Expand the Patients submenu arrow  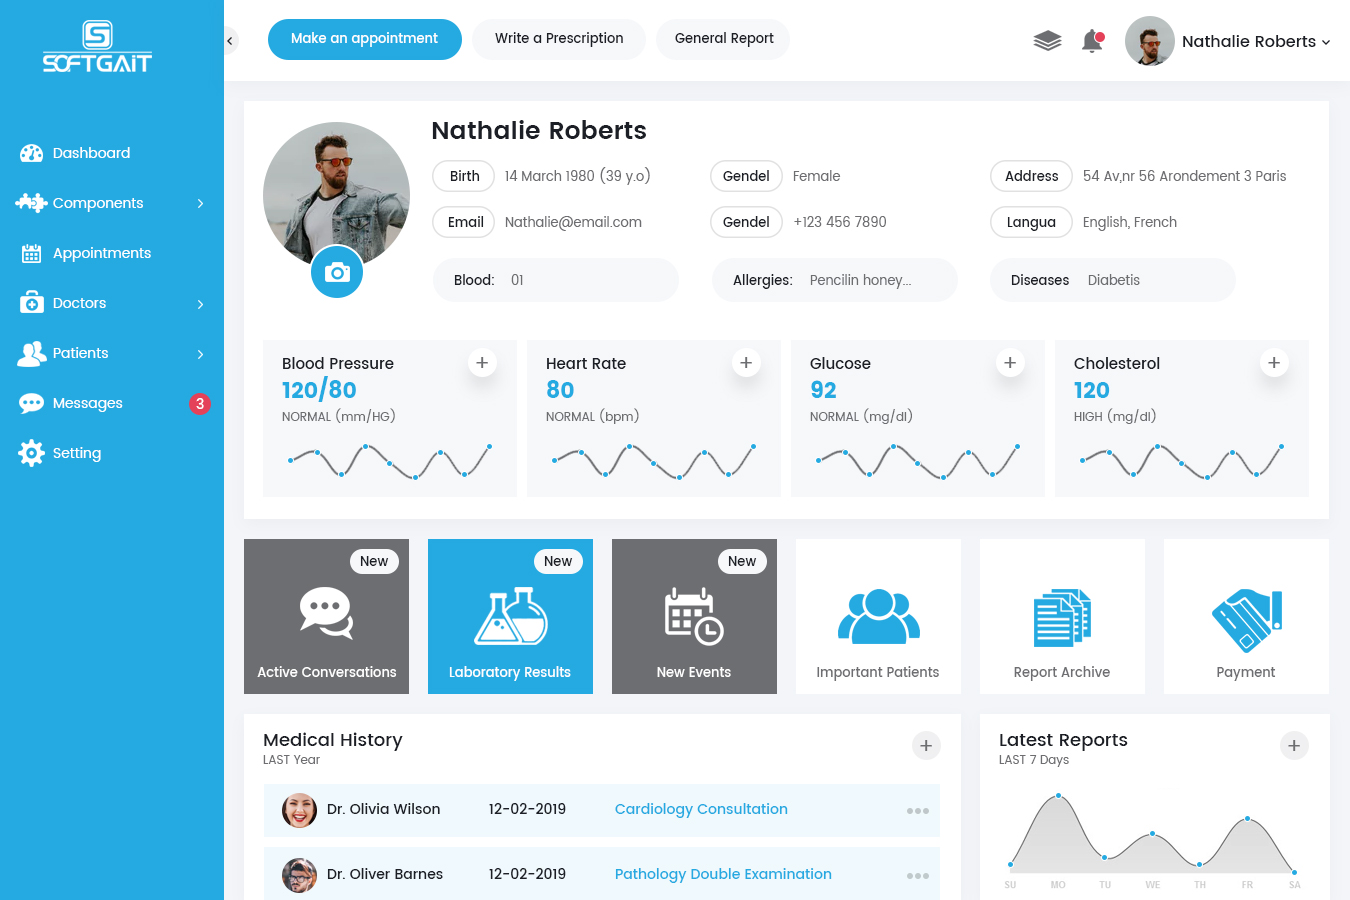coord(200,354)
